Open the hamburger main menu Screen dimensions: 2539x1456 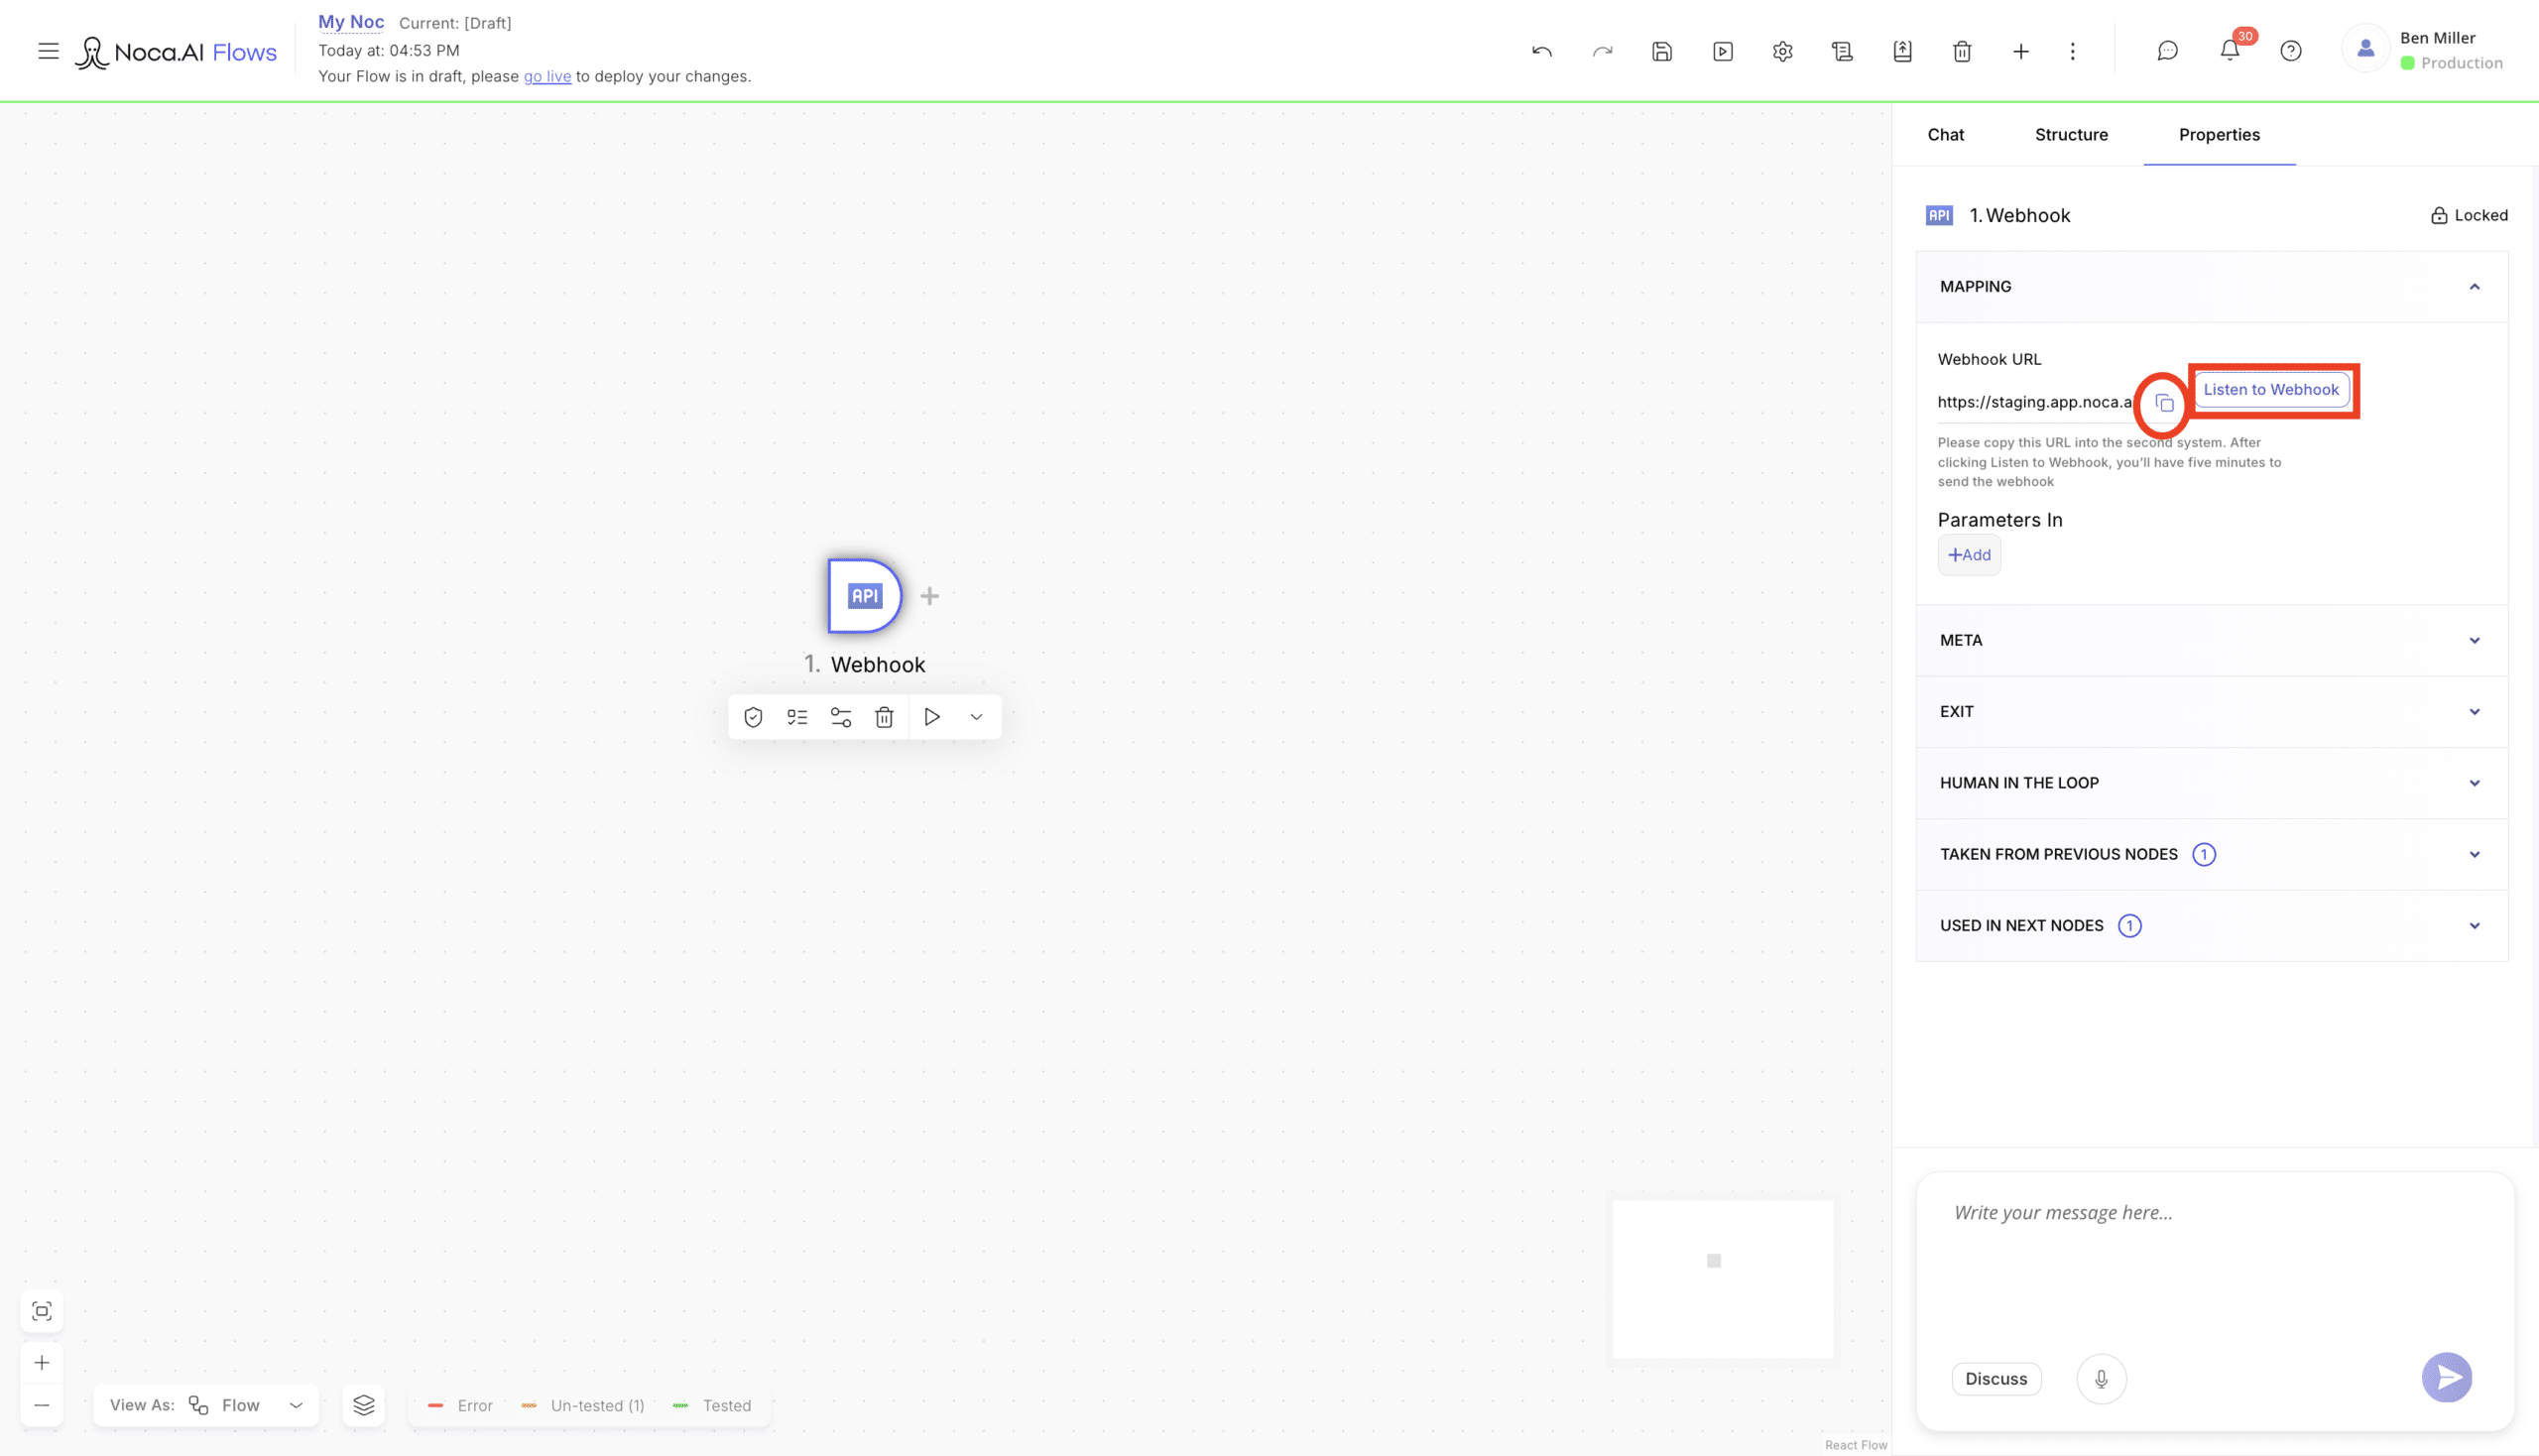pos(48,51)
